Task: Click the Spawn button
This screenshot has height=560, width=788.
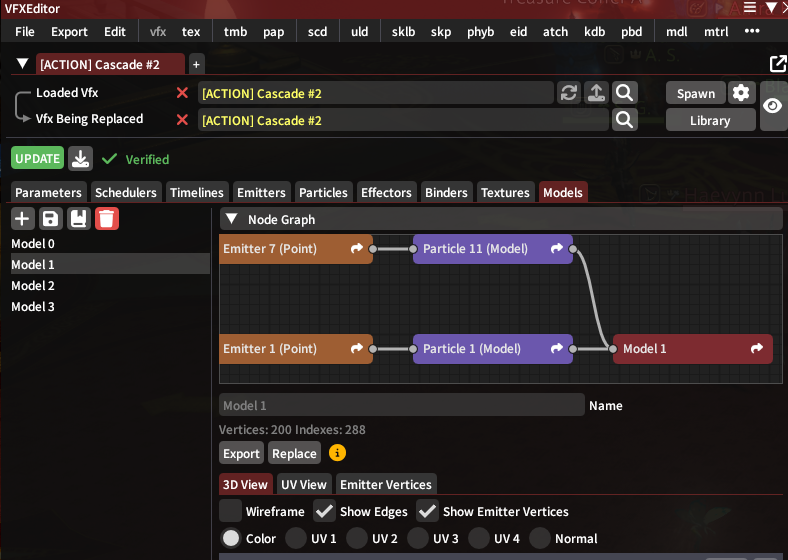Action: (x=696, y=94)
